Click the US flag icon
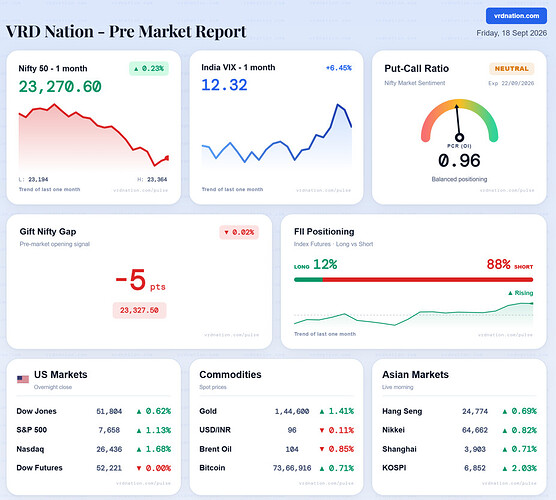 click(23, 379)
